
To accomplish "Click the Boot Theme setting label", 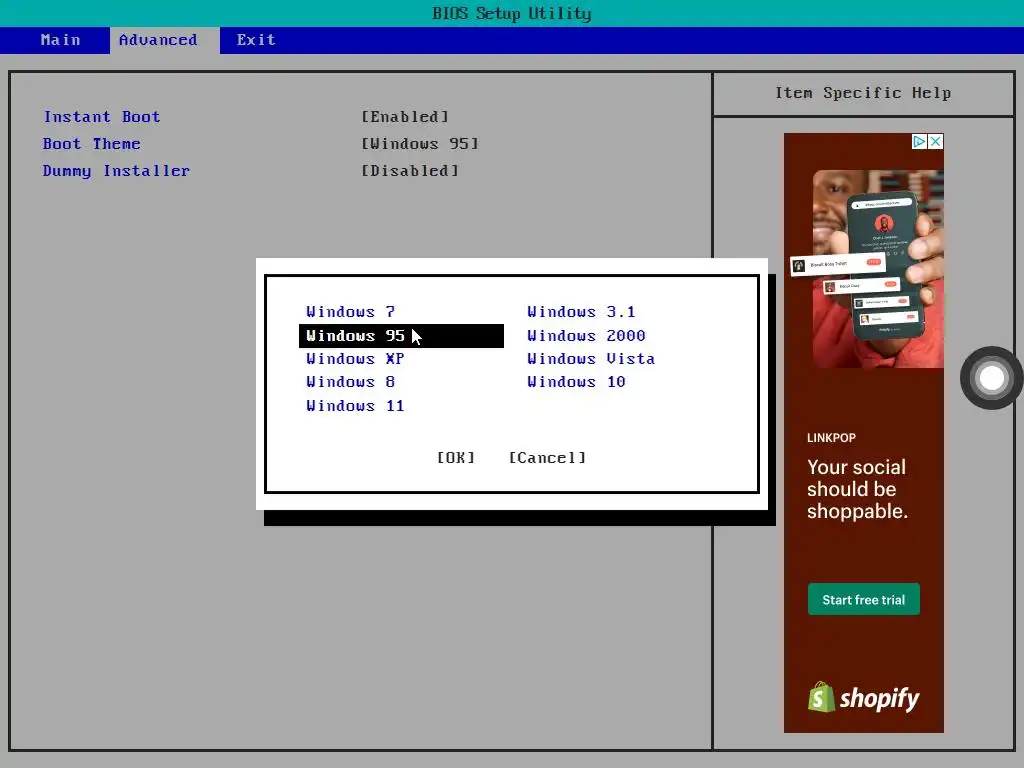I will click(x=91, y=144).
